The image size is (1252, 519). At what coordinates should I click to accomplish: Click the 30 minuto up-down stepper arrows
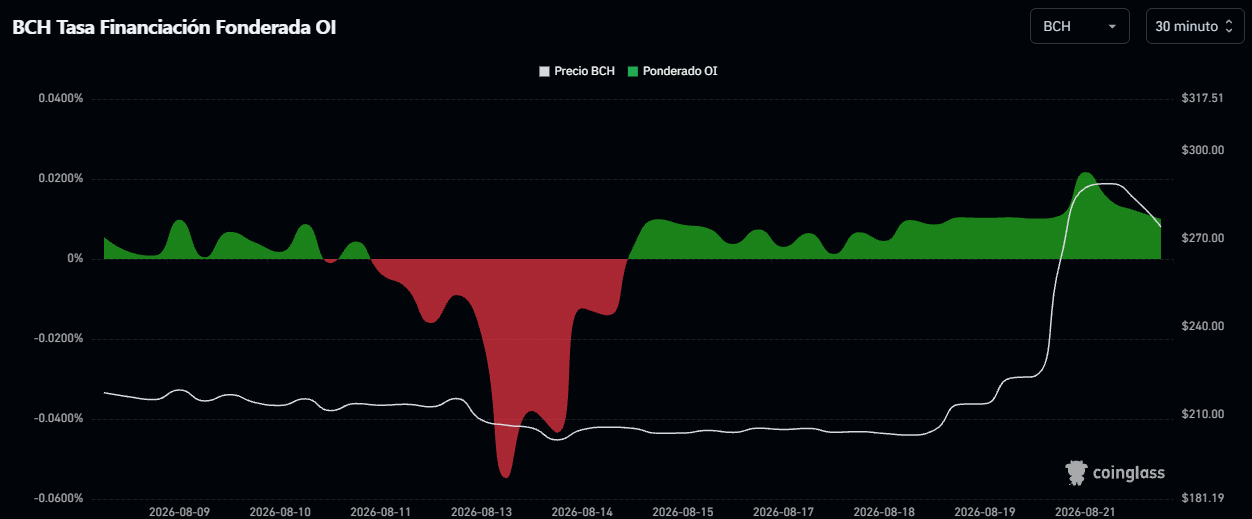[1229, 27]
